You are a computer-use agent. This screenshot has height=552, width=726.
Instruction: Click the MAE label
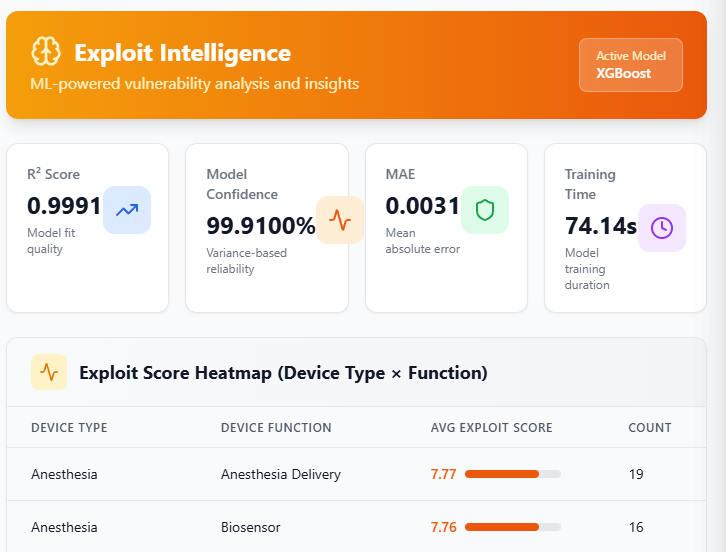coord(400,174)
